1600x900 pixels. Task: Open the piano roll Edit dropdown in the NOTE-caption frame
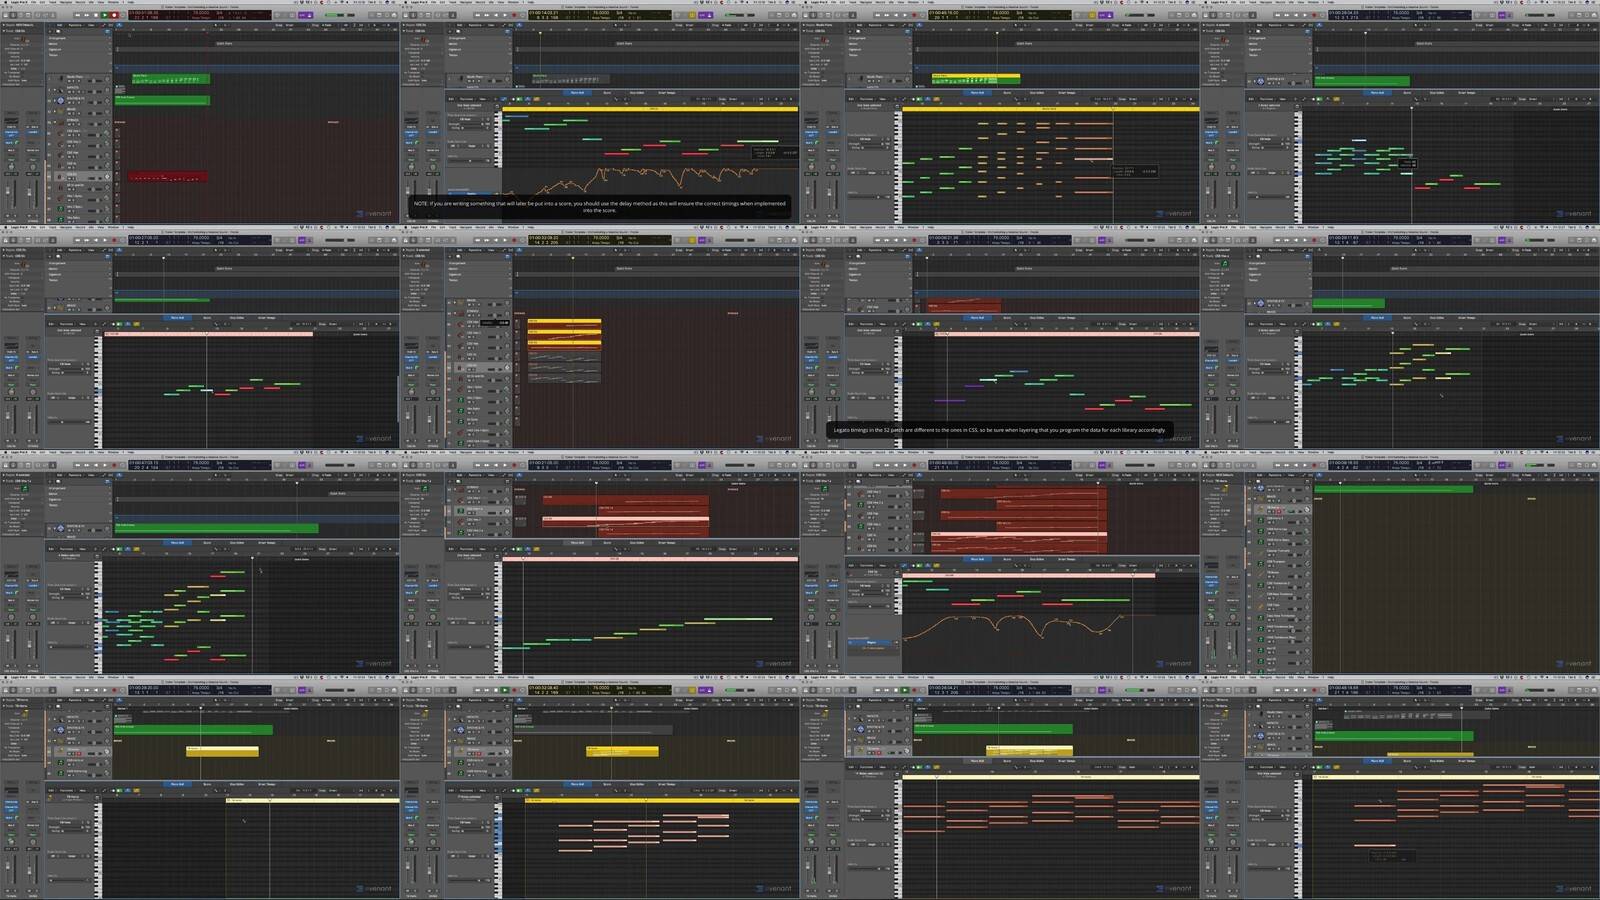pos(453,99)
